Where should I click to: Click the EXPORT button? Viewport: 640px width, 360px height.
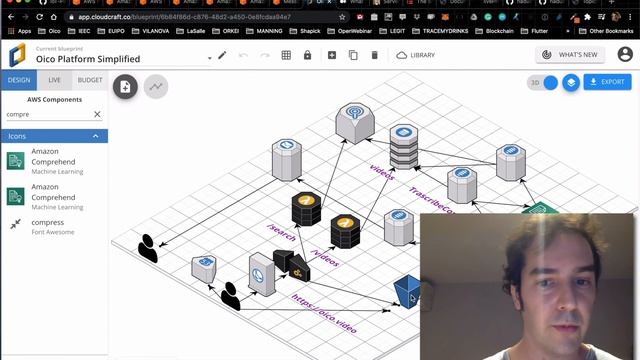607,82
